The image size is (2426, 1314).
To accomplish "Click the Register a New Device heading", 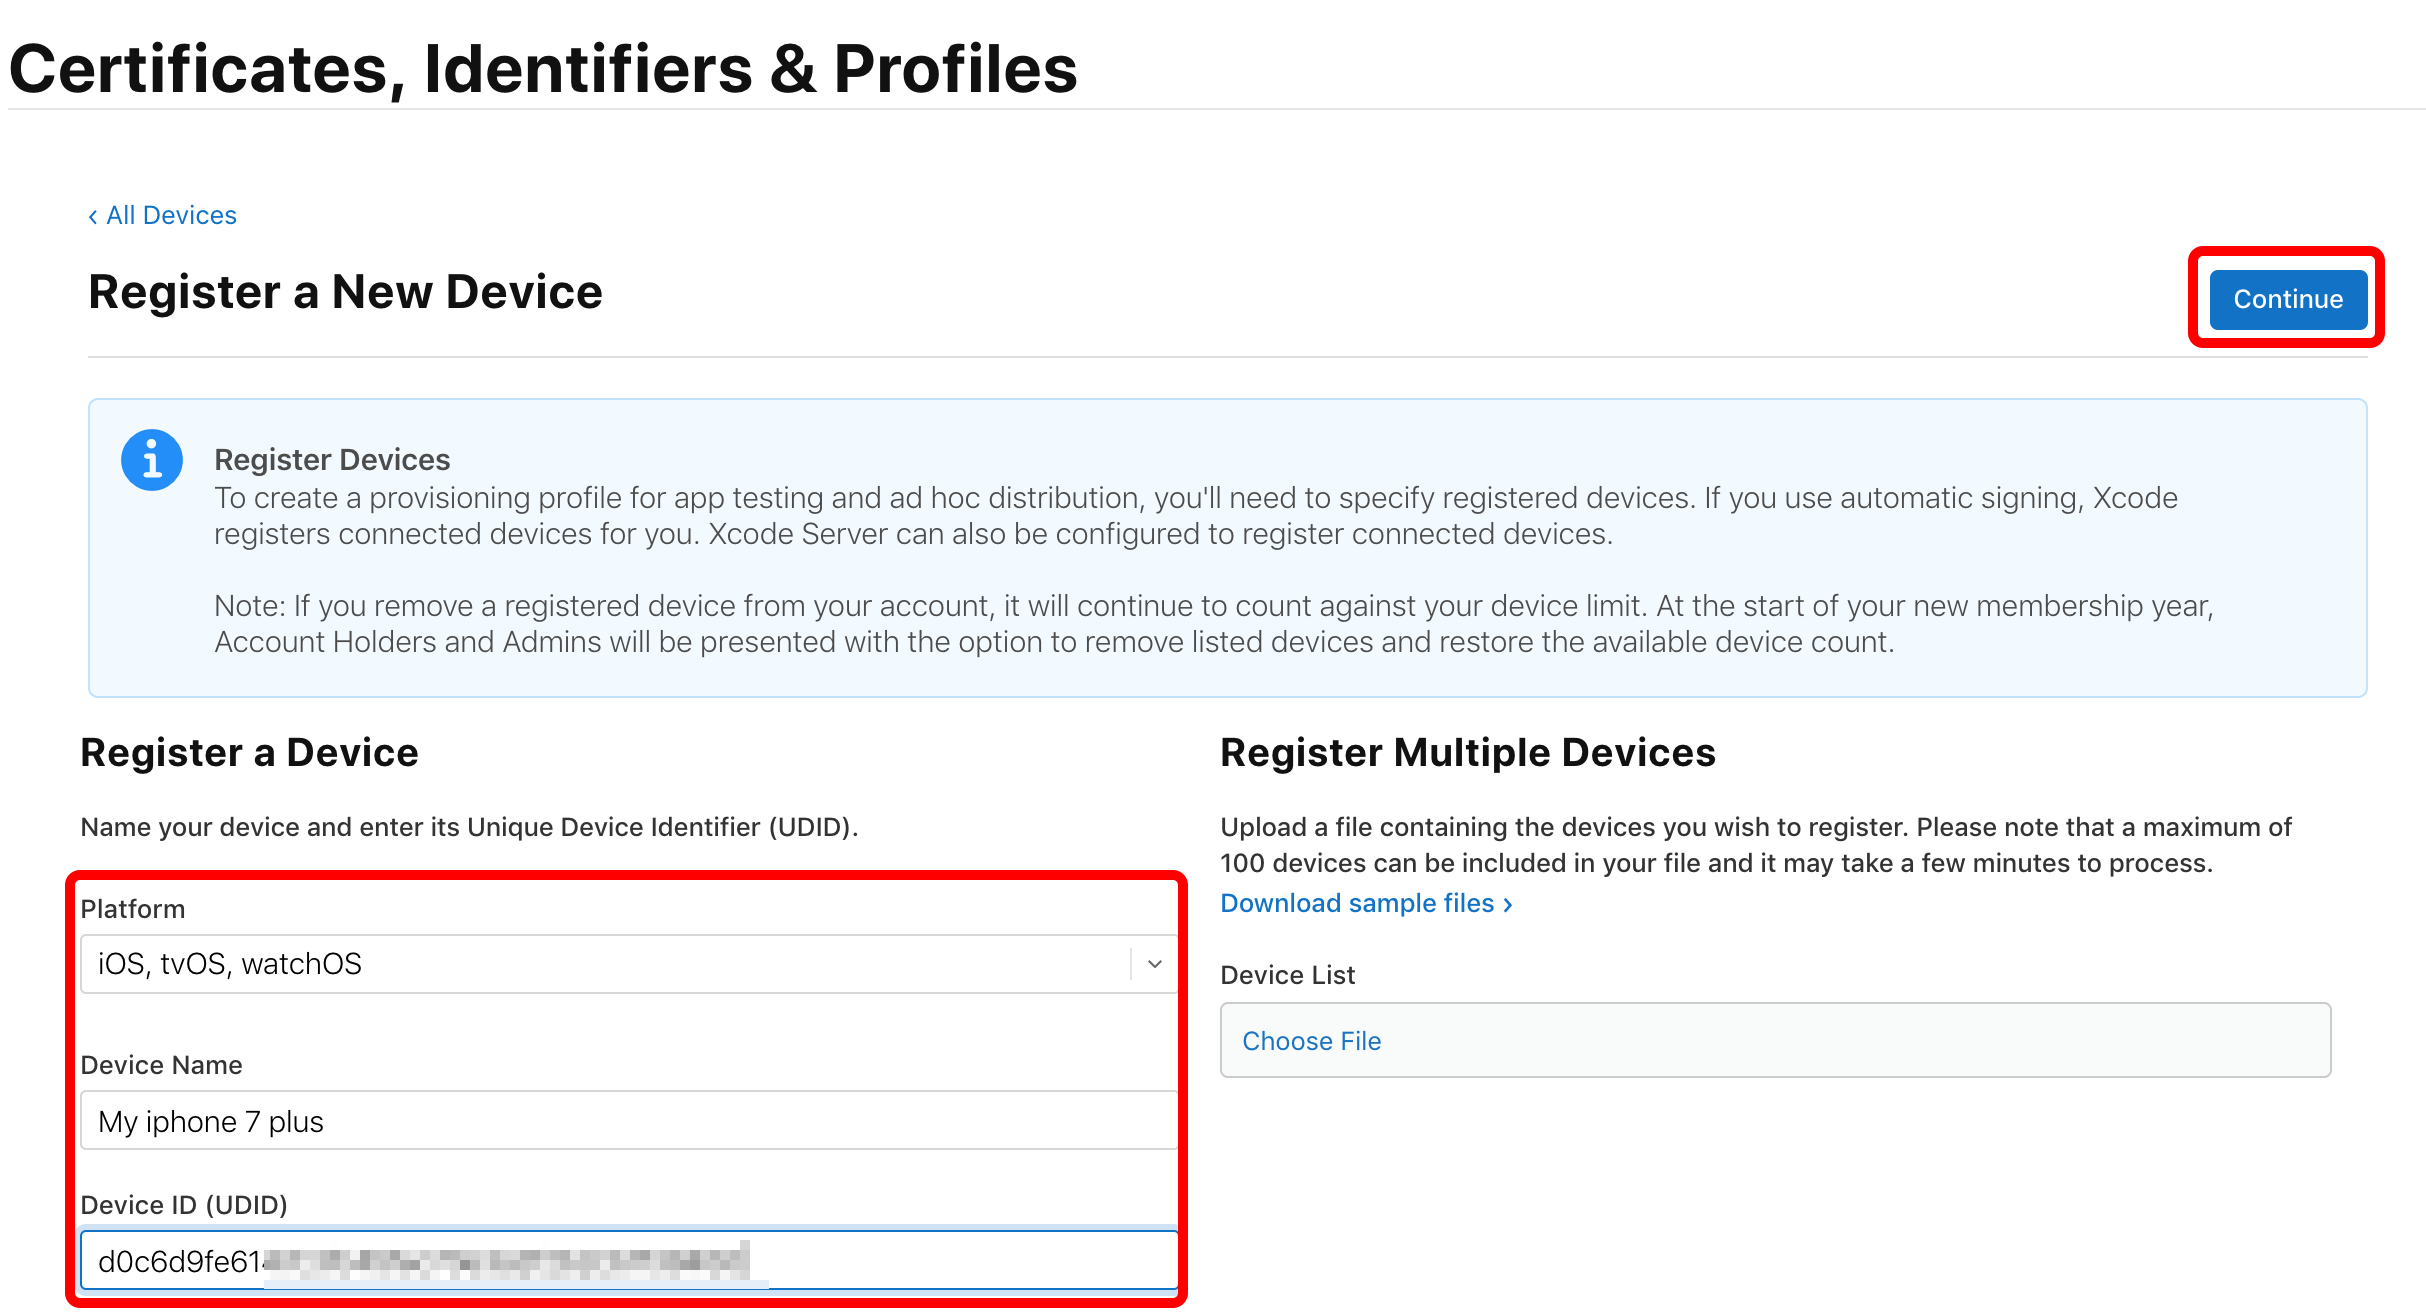I will click(345, 292).
